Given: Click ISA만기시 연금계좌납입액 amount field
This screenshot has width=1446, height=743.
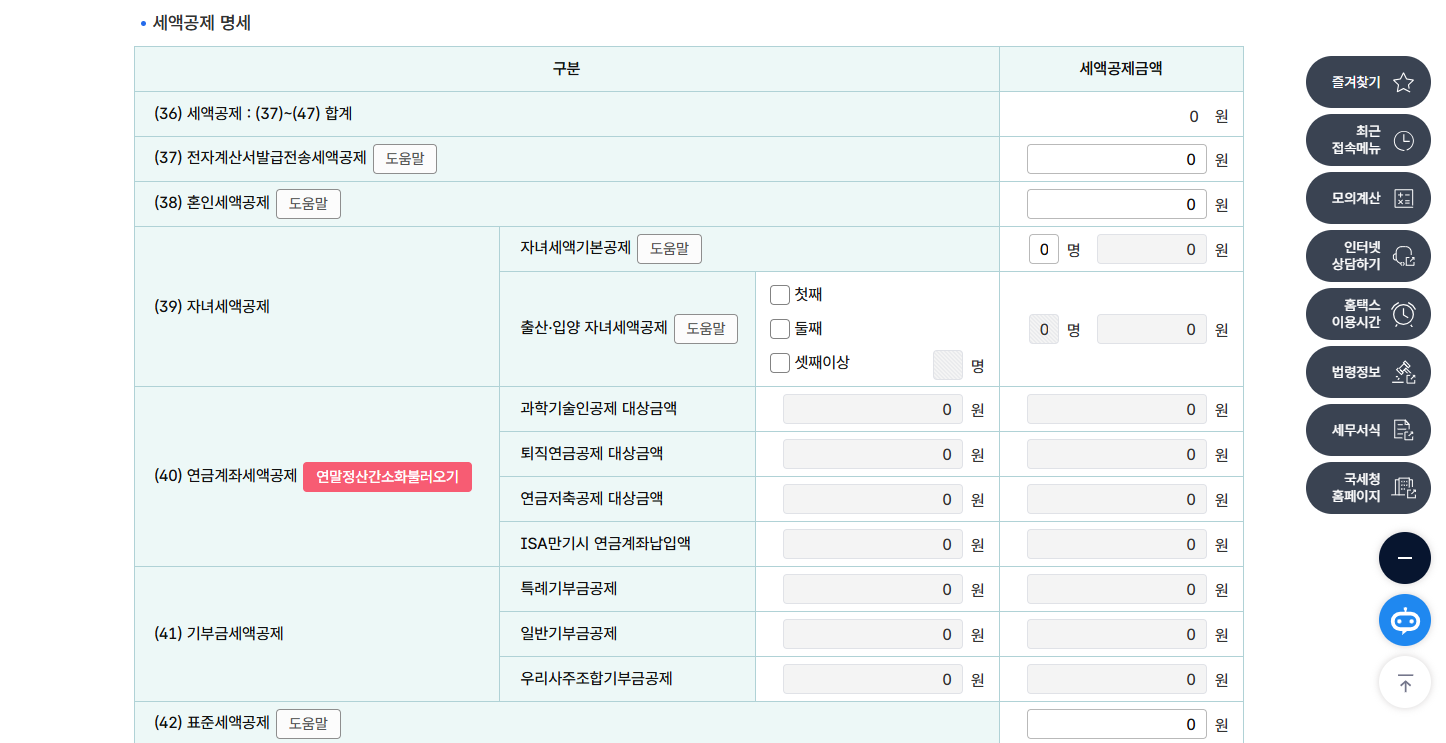Looking at the screenshot, I should (872, 545).
